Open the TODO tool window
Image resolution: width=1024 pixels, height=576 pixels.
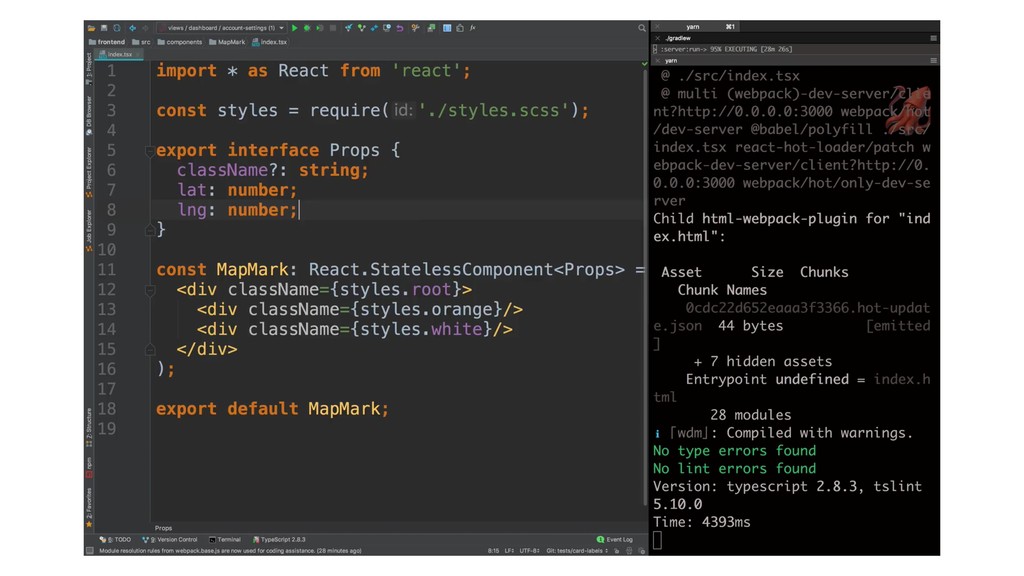pos(115,540)
